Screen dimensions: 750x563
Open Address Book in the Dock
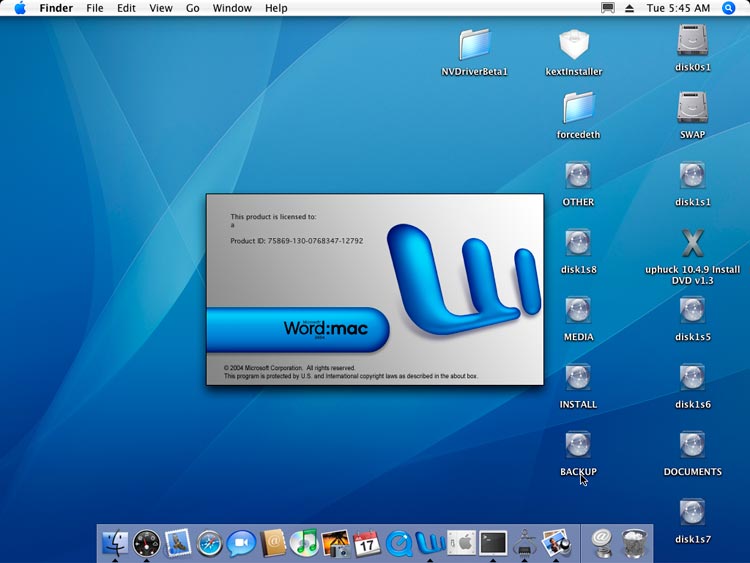(x=273, y=543)
